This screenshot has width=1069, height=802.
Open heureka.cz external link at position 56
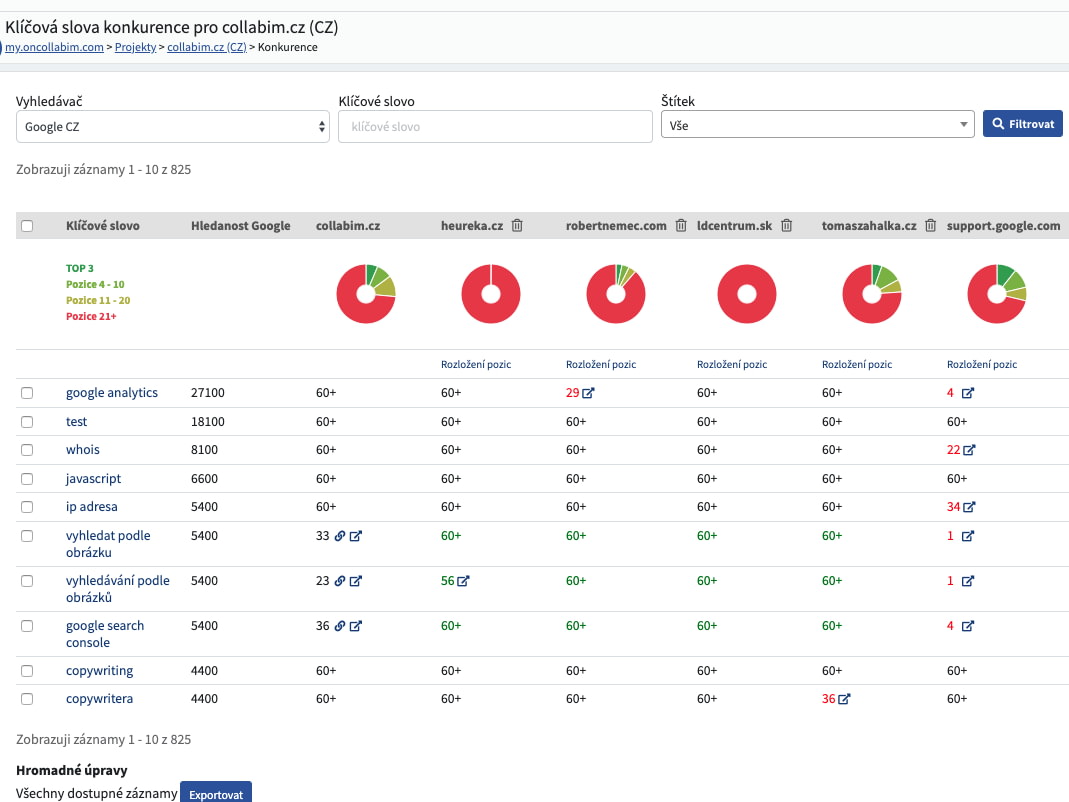[464, 581]
